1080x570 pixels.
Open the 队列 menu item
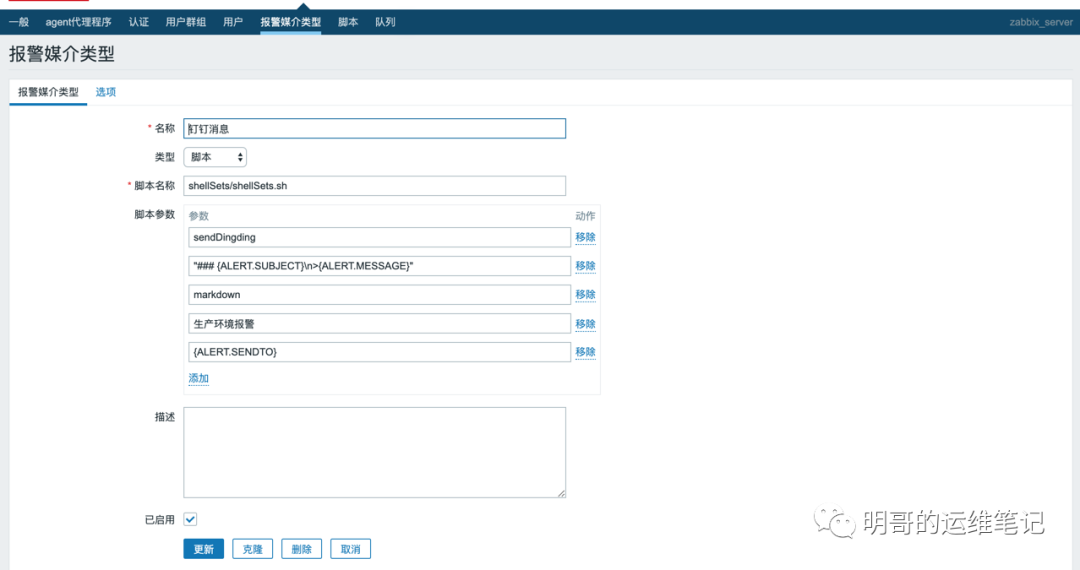385,22
